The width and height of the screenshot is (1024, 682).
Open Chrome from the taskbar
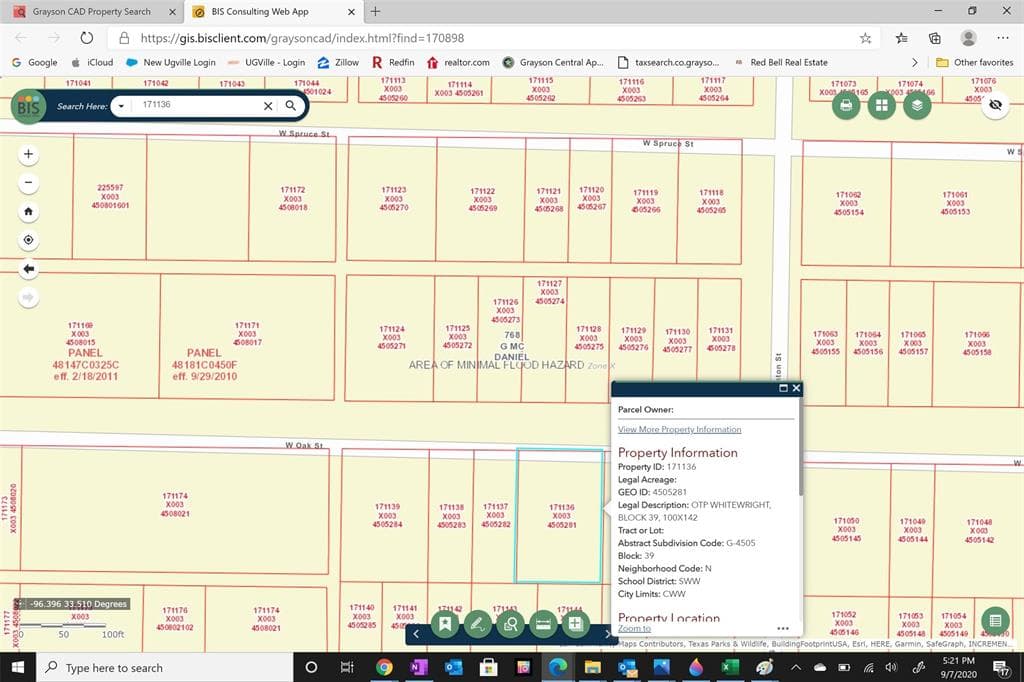(384, 668)
